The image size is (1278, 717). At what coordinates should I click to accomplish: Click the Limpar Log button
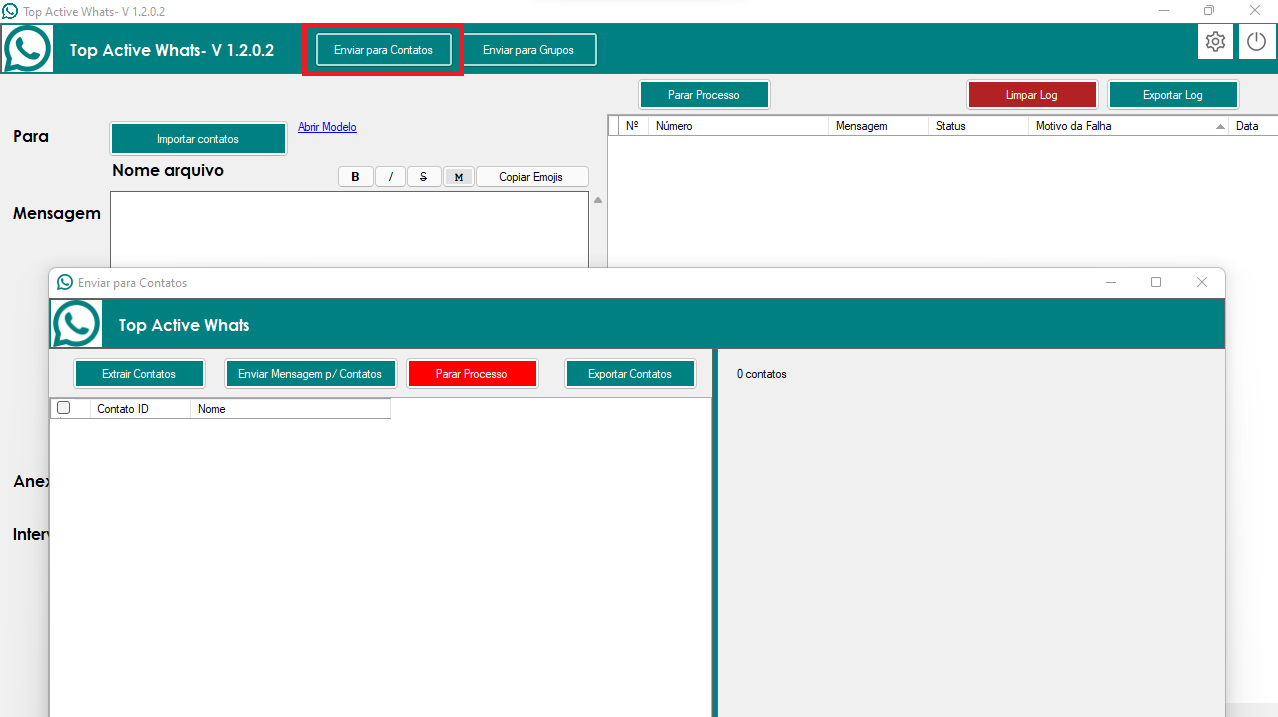click(1032, 95)
